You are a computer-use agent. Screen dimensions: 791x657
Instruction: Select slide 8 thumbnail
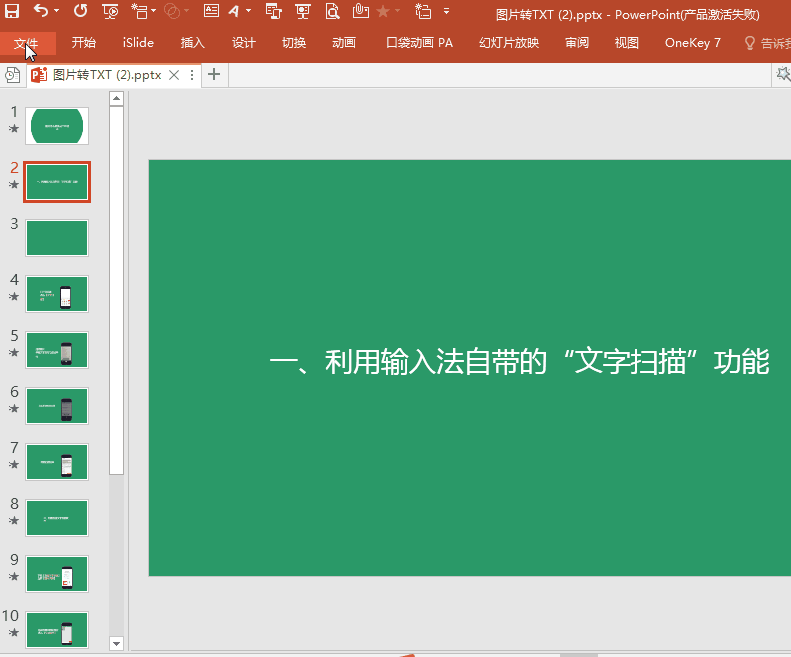57,518
